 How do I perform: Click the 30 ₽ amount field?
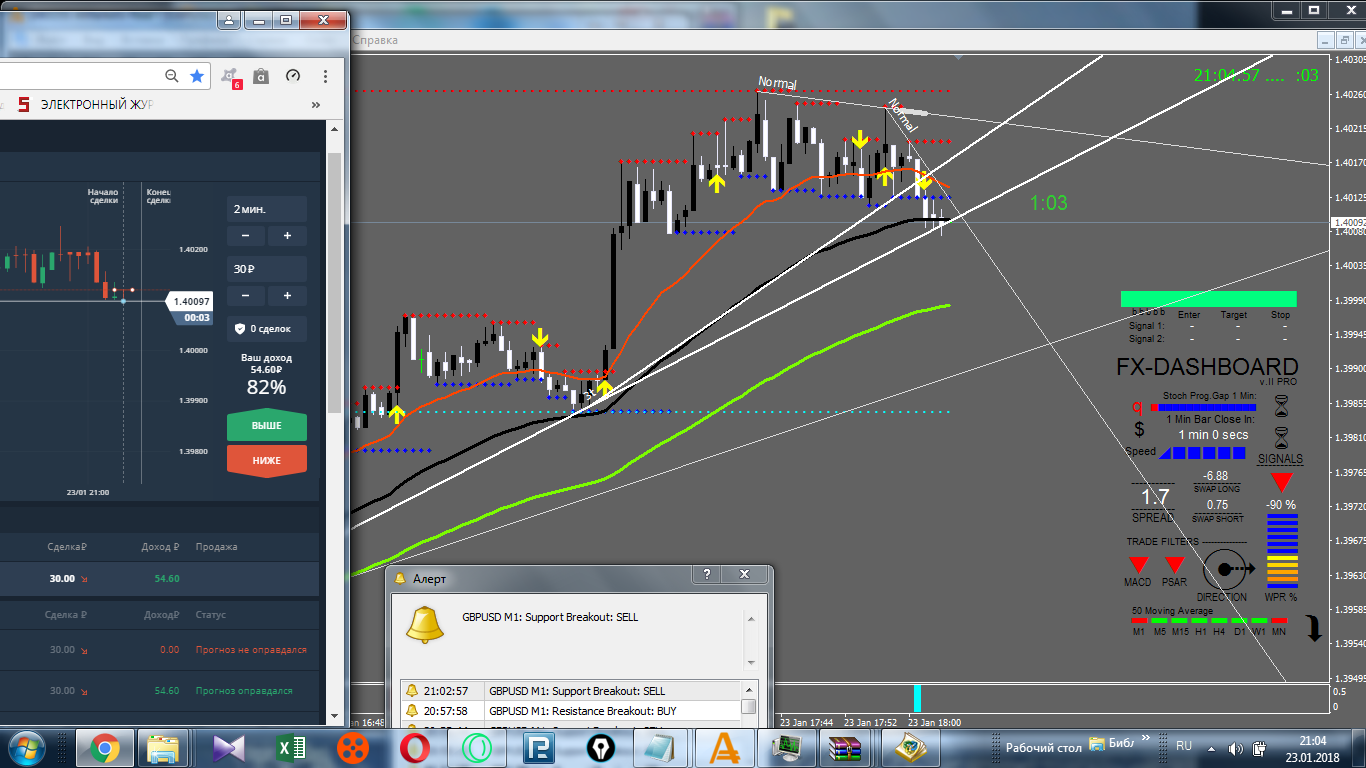tap(267, 269)
